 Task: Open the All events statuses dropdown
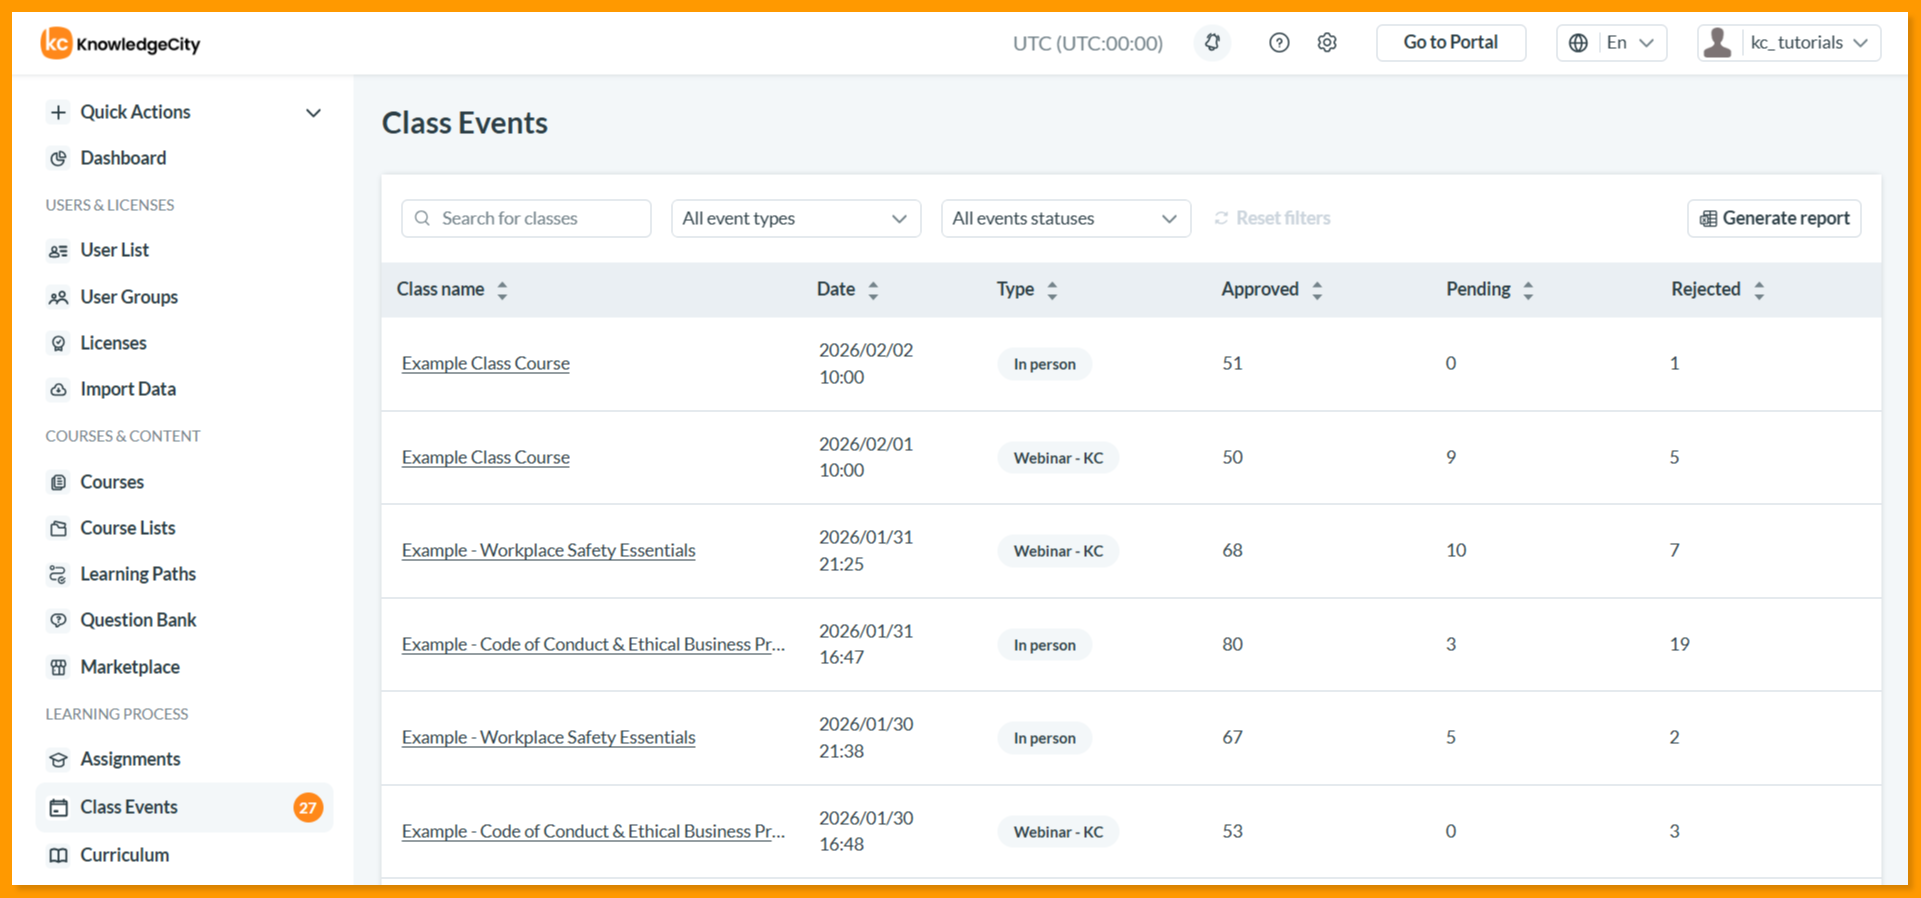click(1066, 218)
